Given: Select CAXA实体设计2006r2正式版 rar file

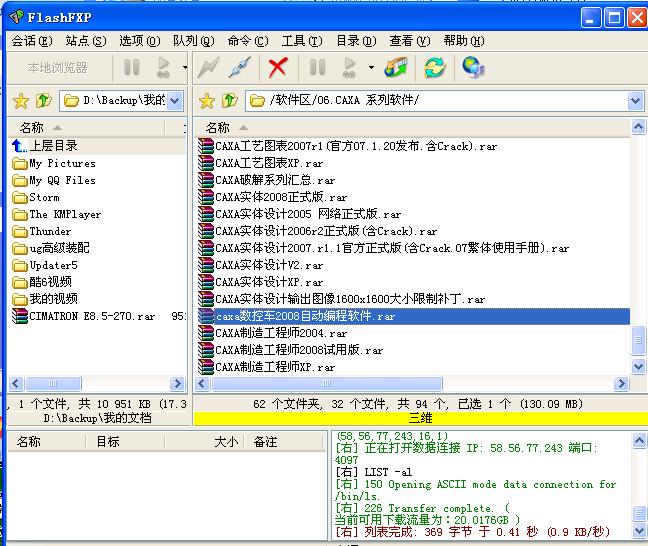Looking at the screenshot, I should click(318, 231).
